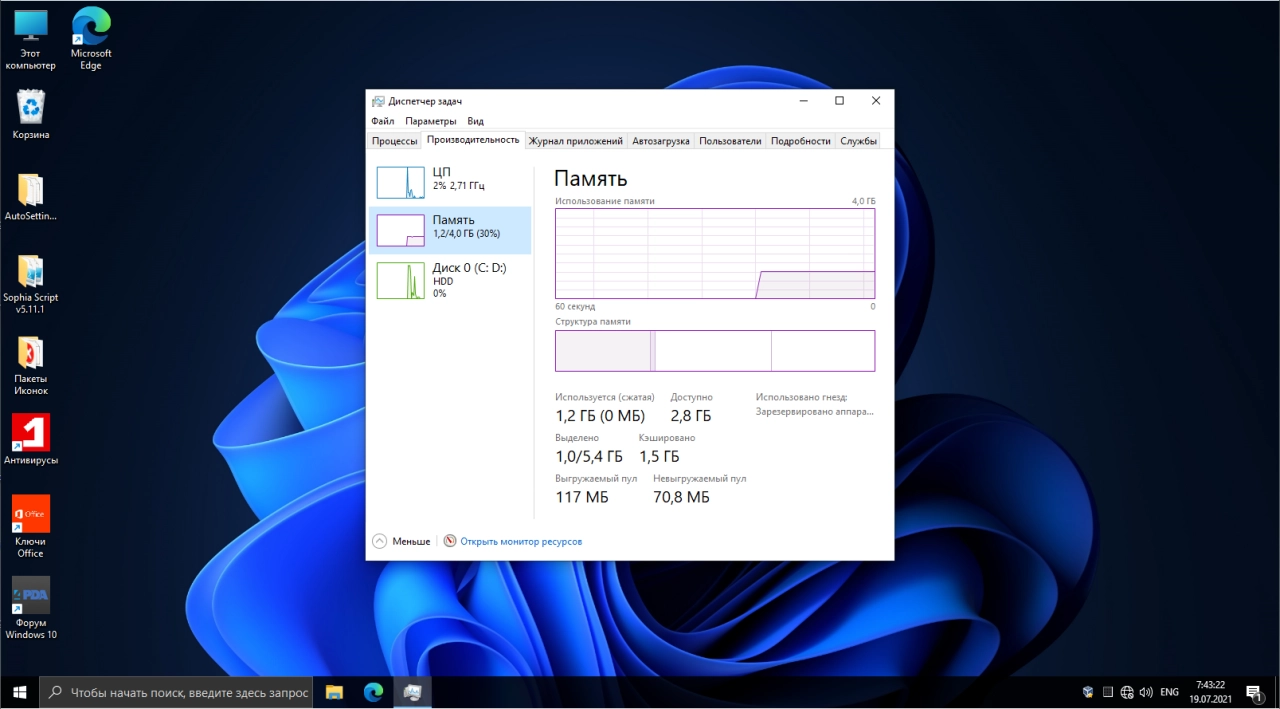This screenshot has width=1280, height=709.
Task: Switch to the Службы tab
Action: [x=858, y=141]
